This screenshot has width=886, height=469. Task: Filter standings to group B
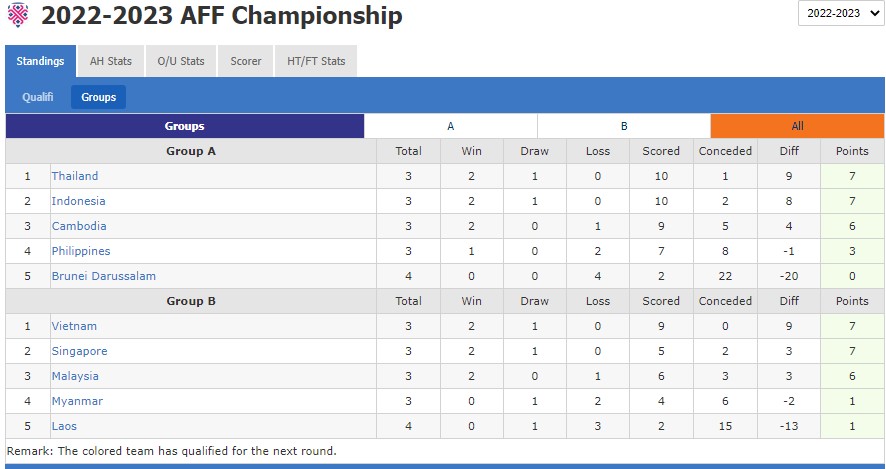pyautogui.click(x=624, y=126)
